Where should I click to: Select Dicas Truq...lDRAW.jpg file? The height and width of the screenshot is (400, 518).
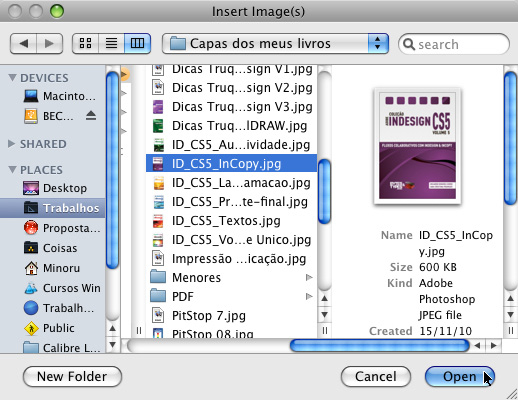232,126
